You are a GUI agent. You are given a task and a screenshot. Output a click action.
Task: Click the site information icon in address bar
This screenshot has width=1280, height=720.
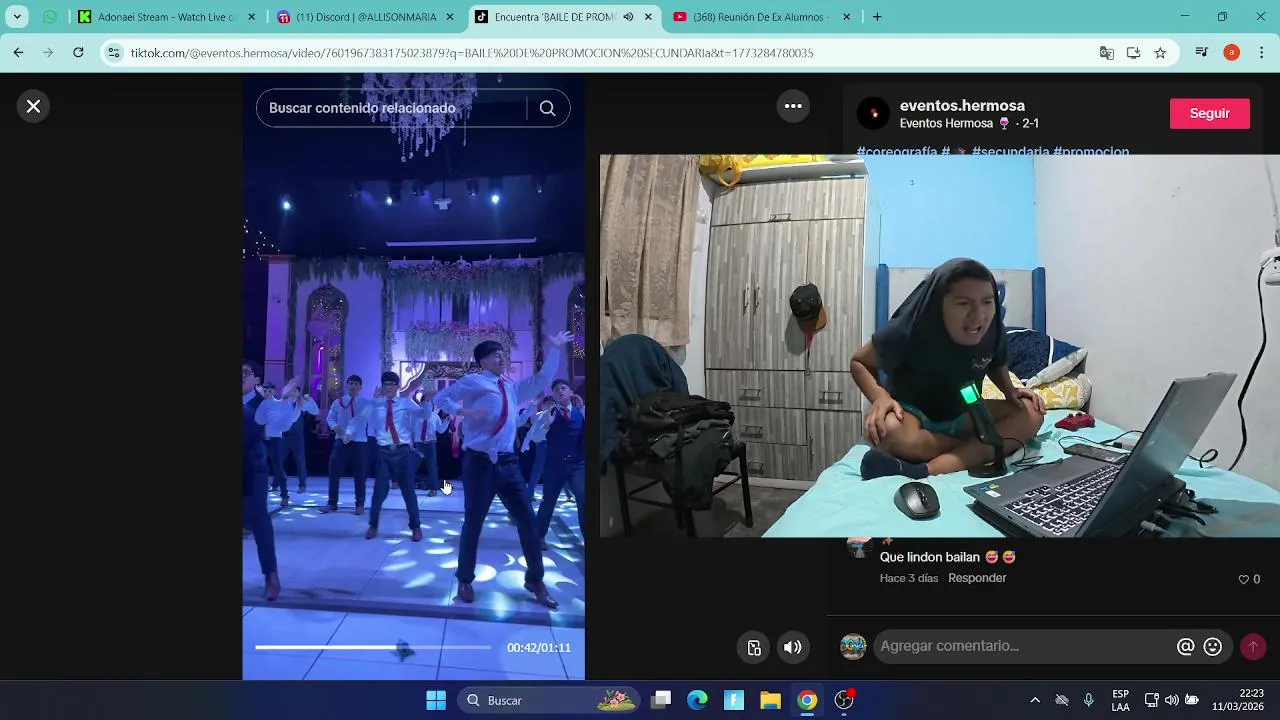pyautogui.click(x=114, y=52)
